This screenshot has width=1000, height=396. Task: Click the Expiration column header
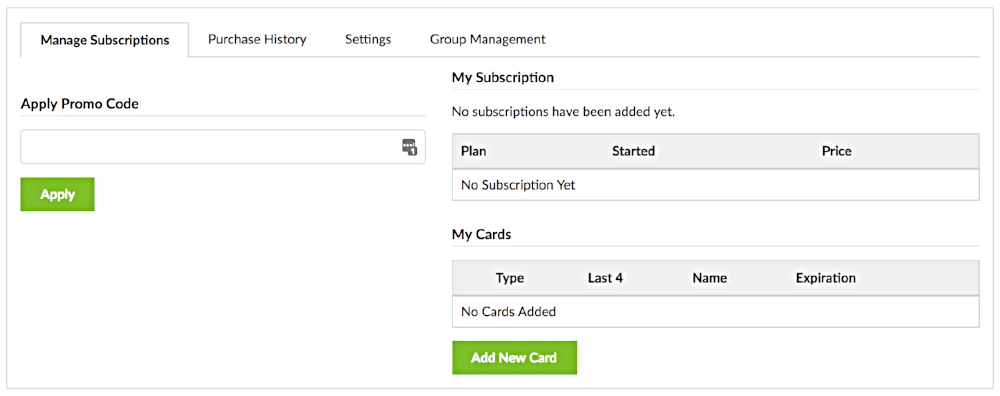pyautogui.click(x=826, y=278)
